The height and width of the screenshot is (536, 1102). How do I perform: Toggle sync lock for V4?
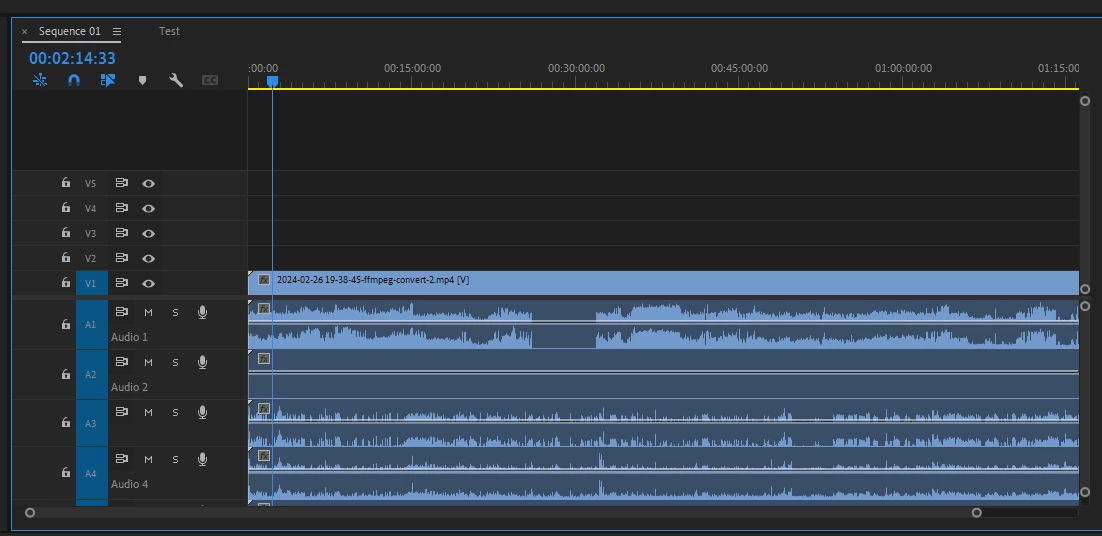point(122,208)
